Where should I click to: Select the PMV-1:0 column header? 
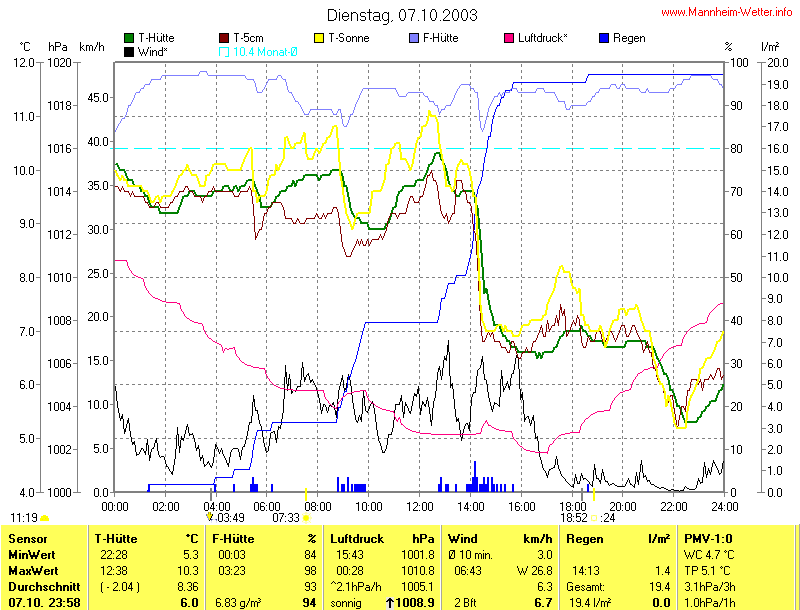click(x=706, y=539)
